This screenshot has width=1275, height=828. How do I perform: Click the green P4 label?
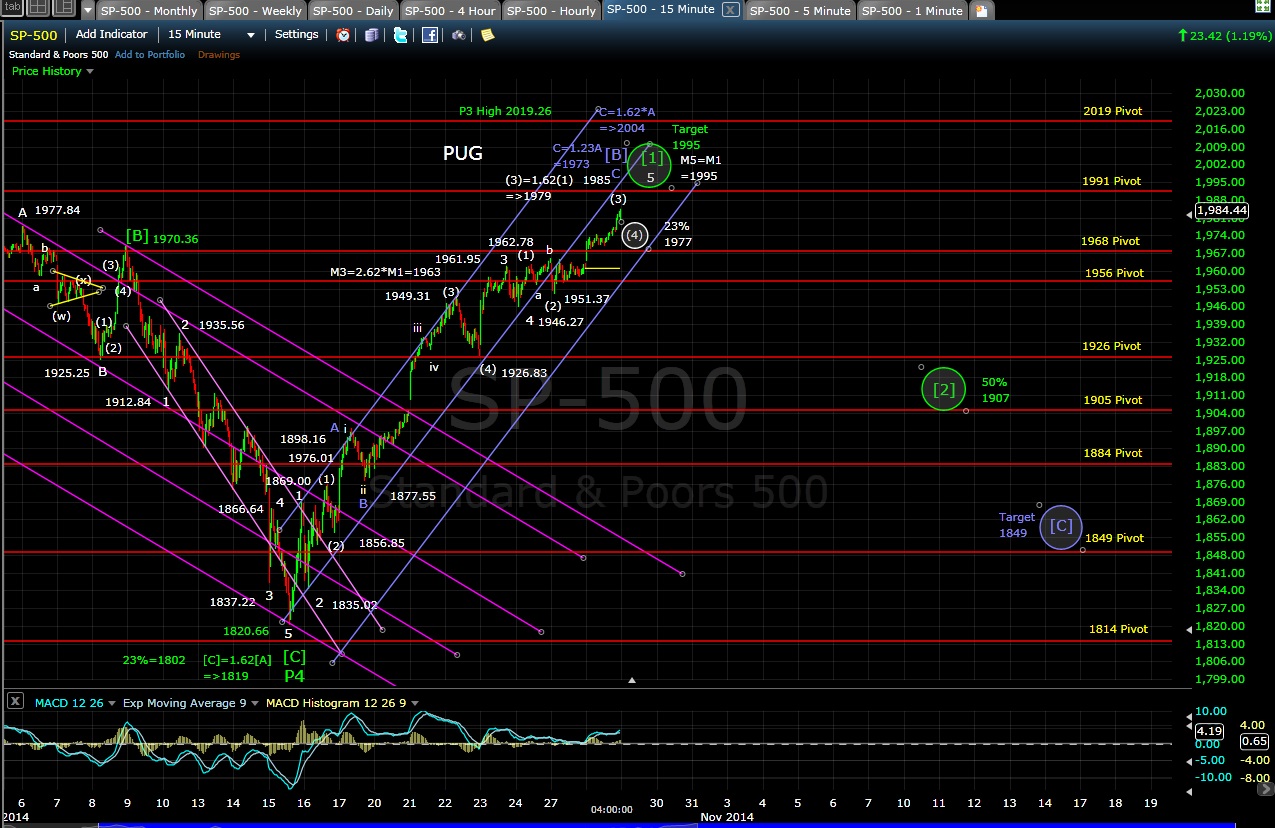point(294,675)
